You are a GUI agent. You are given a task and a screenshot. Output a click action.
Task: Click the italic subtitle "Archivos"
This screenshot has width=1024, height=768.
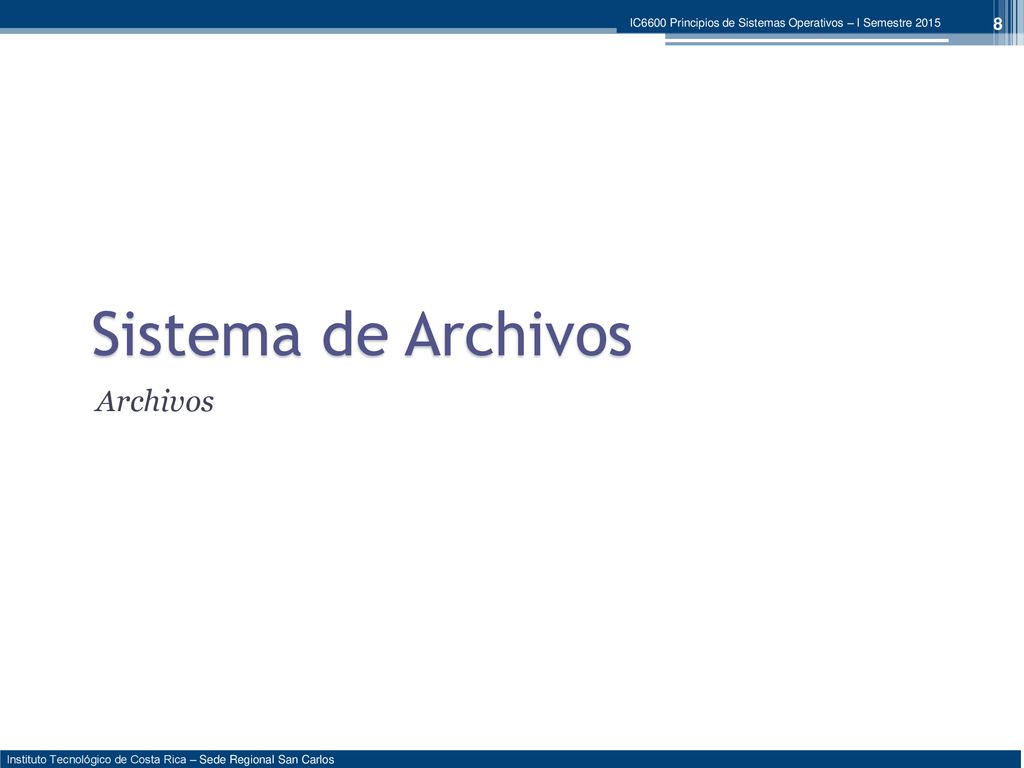point(155,402)
